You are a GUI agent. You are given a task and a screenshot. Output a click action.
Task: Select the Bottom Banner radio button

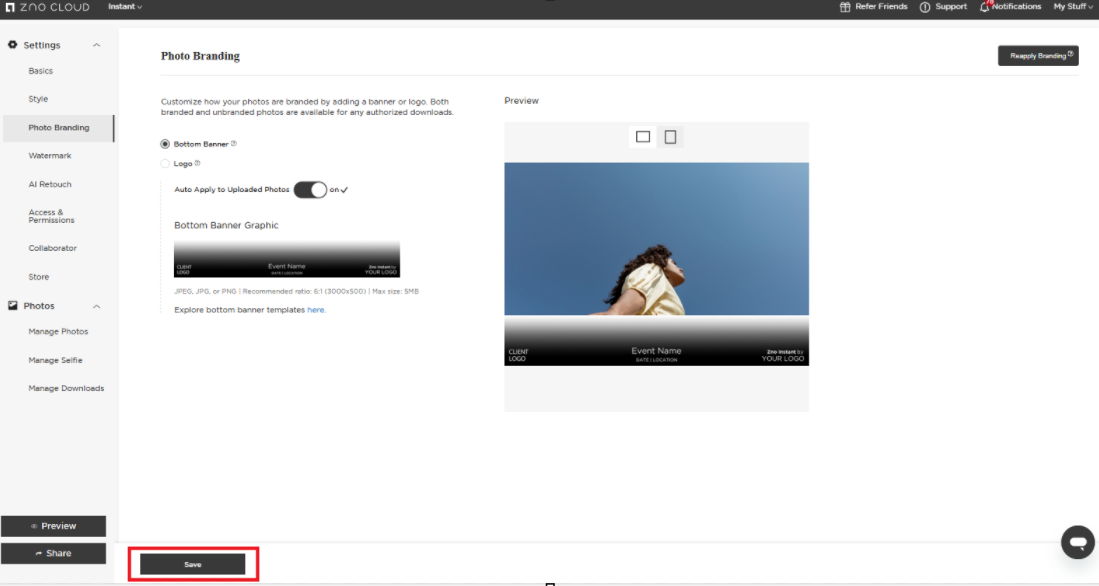coord(165,144)
